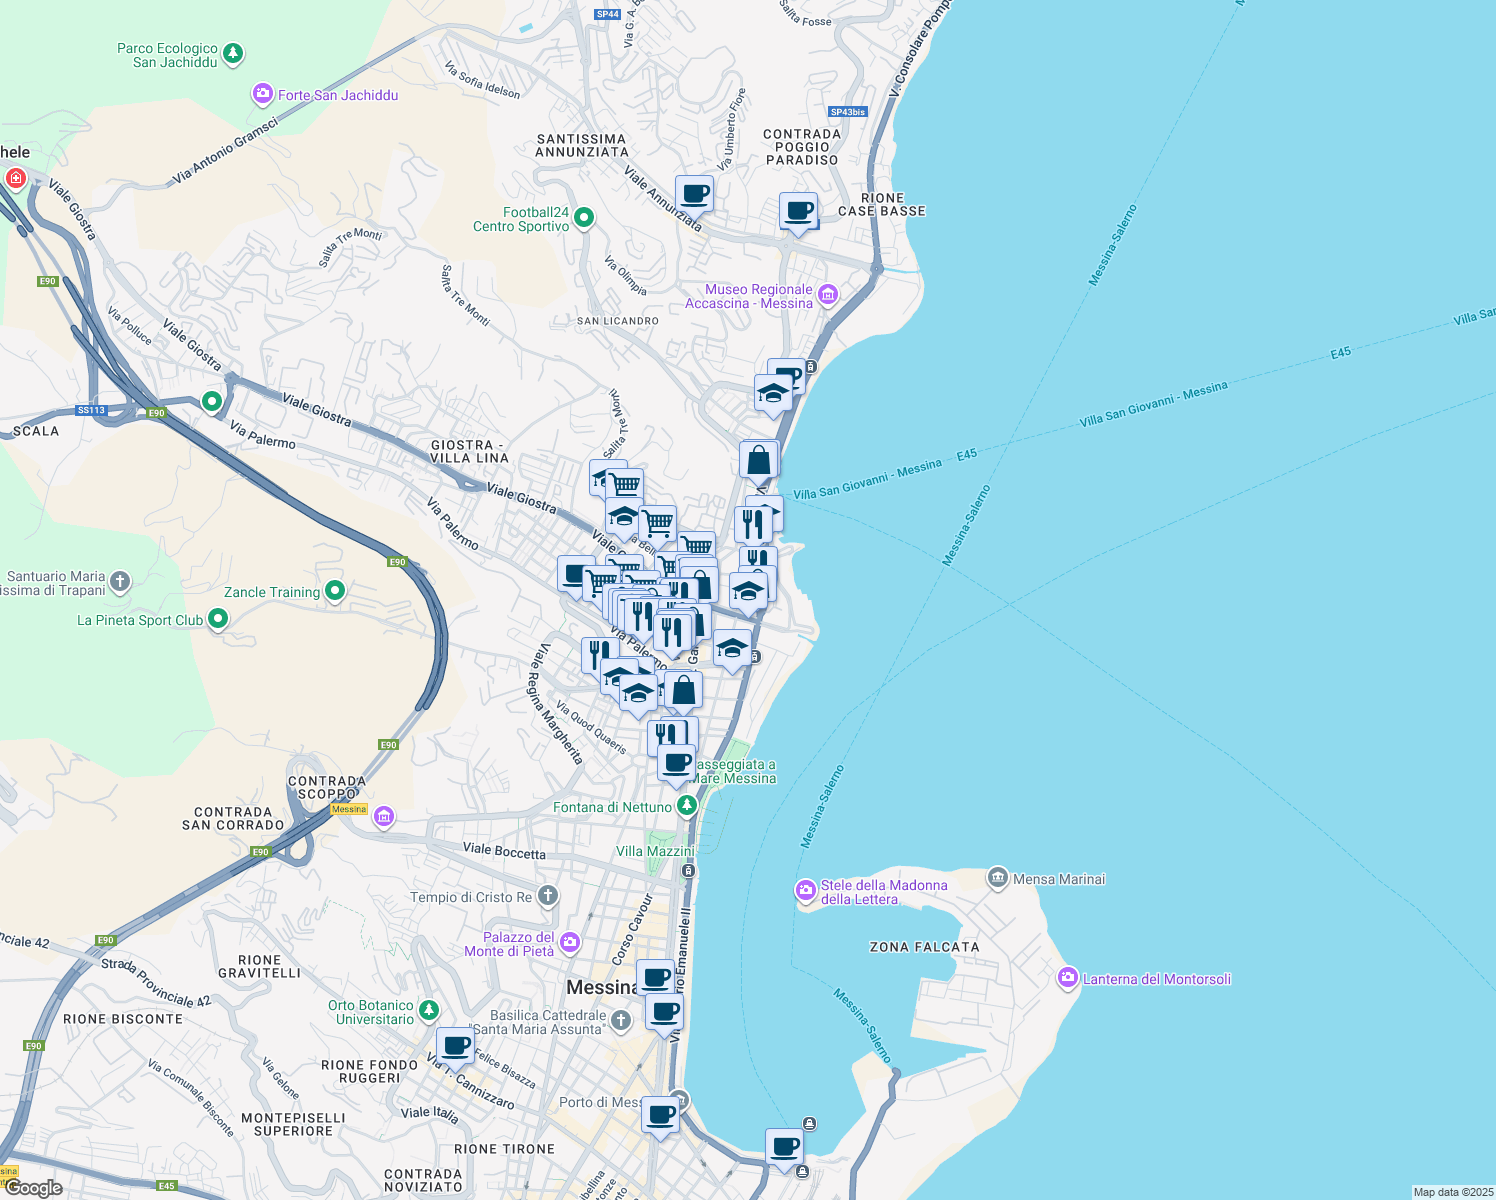Select the Orto Botanico Universitario marker
1496x1200 pixels.
(428, 1012)
